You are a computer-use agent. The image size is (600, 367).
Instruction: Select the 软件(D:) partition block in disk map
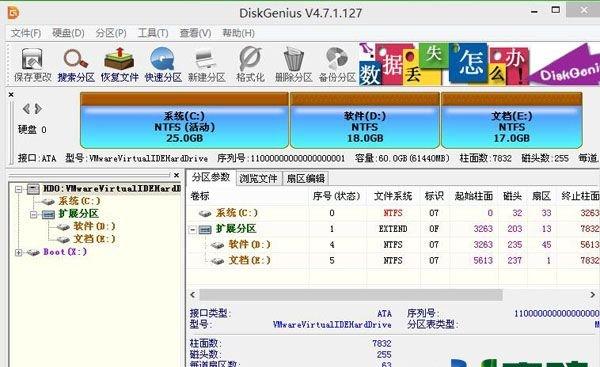(x=365, y=120)
